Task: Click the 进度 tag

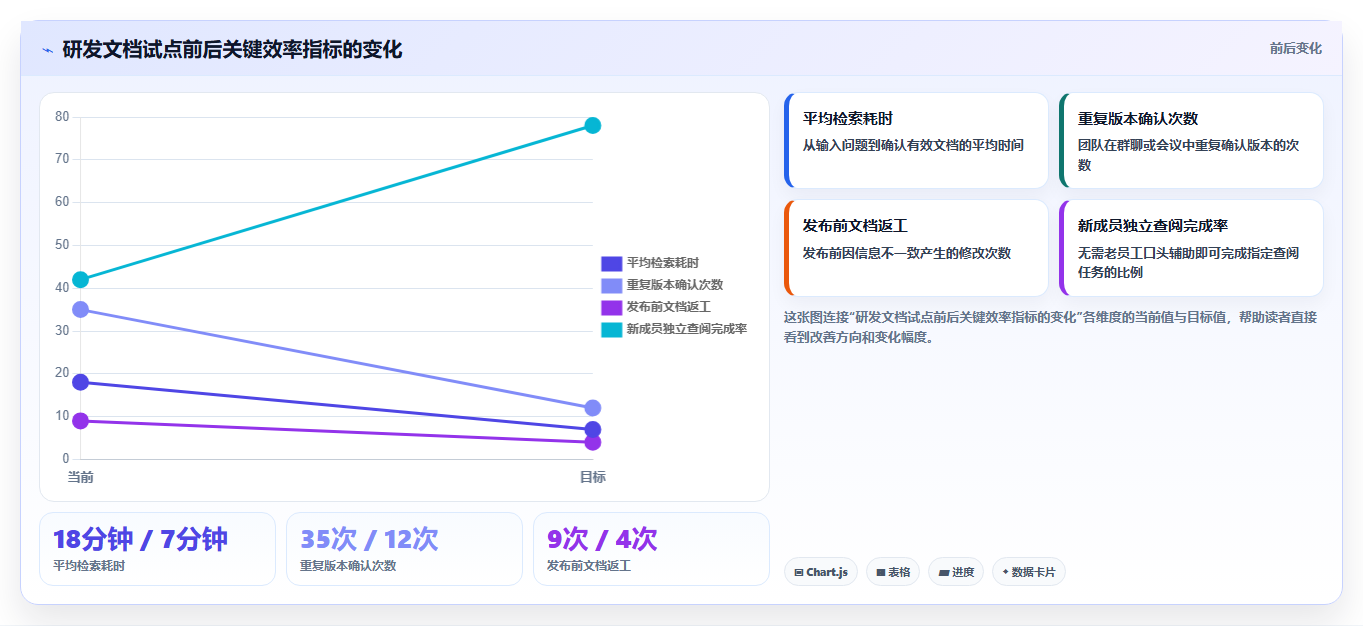Action: point(956,572)
